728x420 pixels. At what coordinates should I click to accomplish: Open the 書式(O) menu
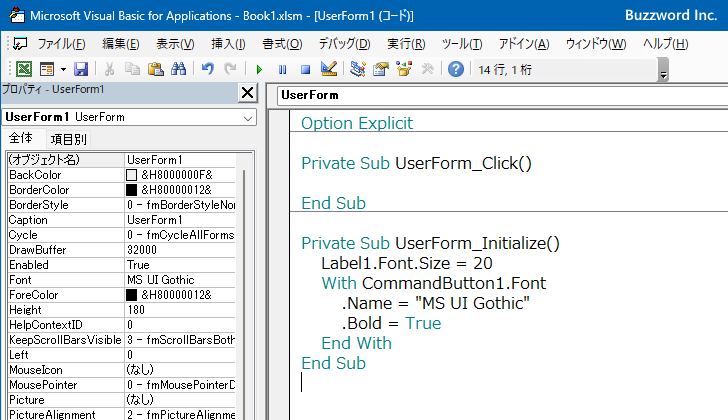click(x=282, y=44)
